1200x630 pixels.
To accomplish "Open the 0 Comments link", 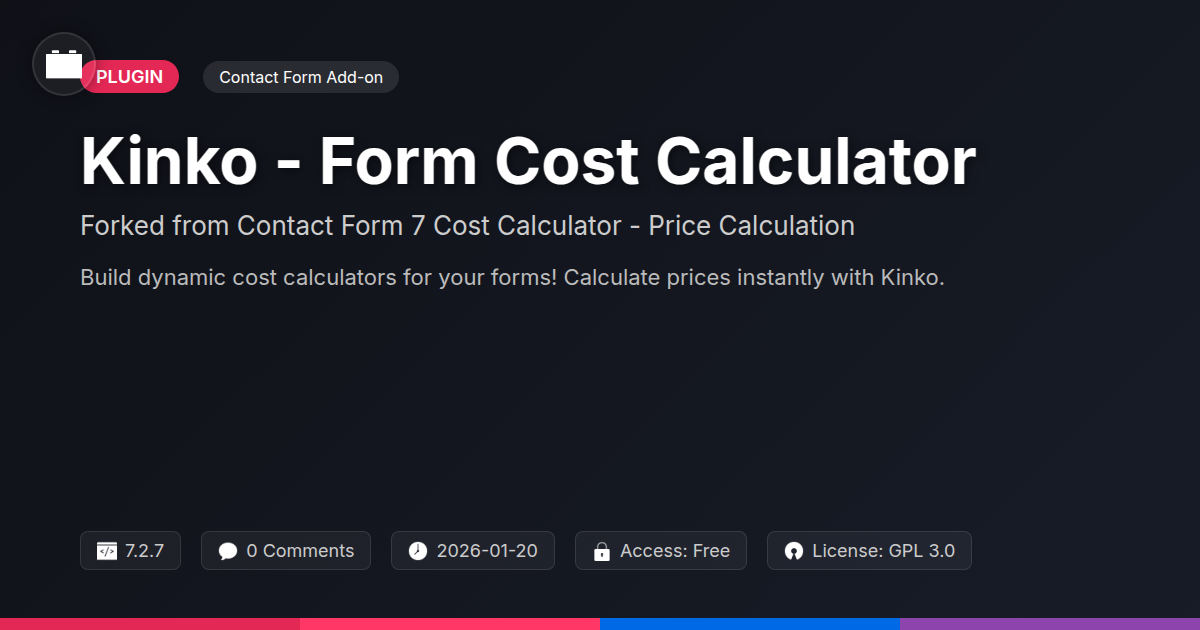I will pos(300,551).
